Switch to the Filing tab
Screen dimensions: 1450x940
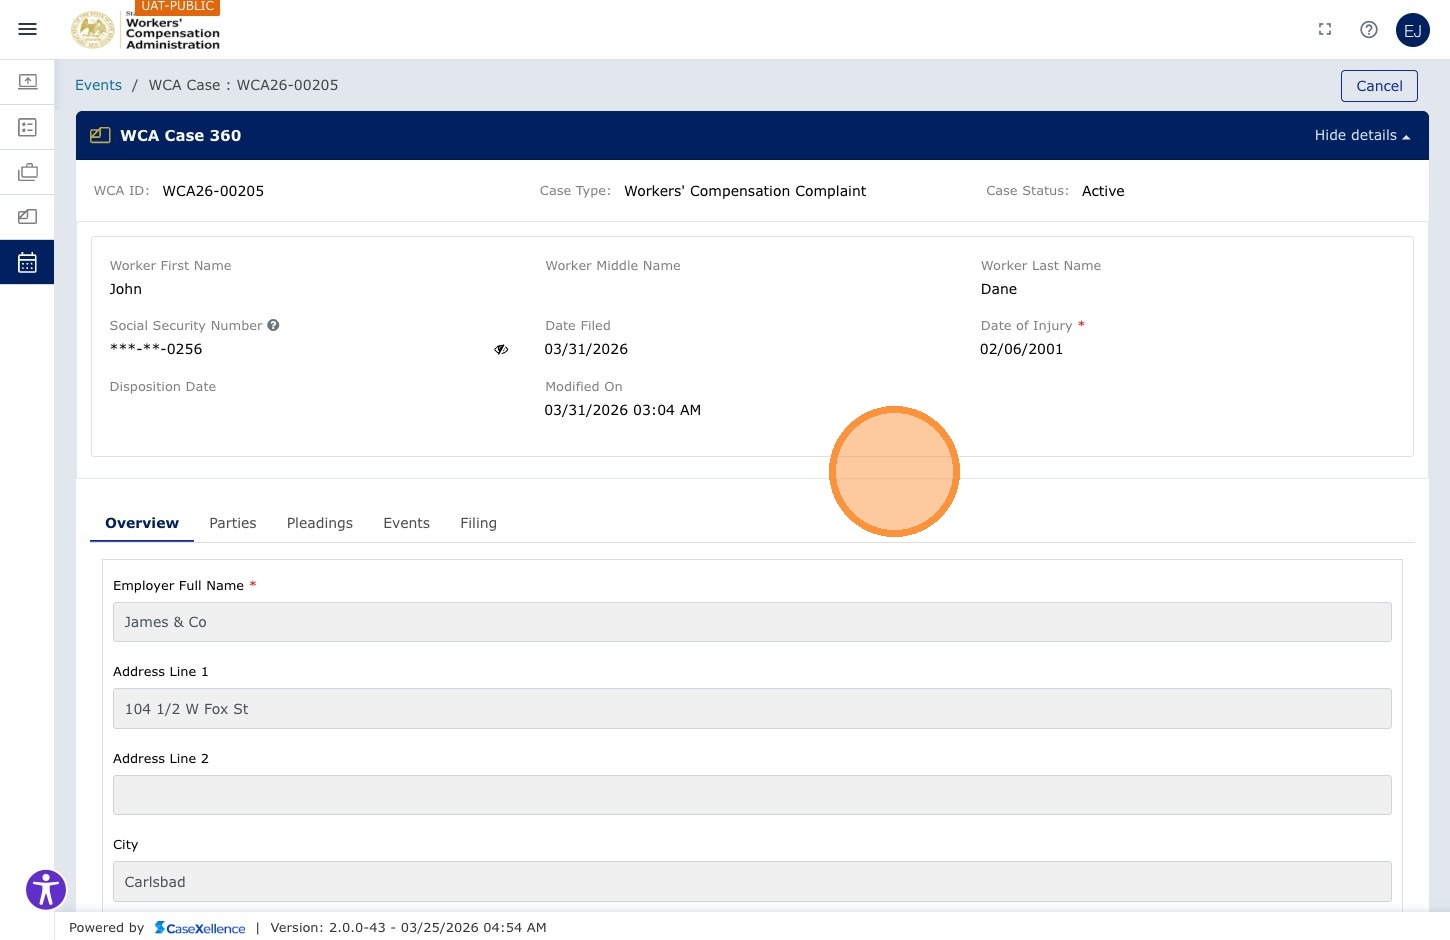click(x=478, y=523)
